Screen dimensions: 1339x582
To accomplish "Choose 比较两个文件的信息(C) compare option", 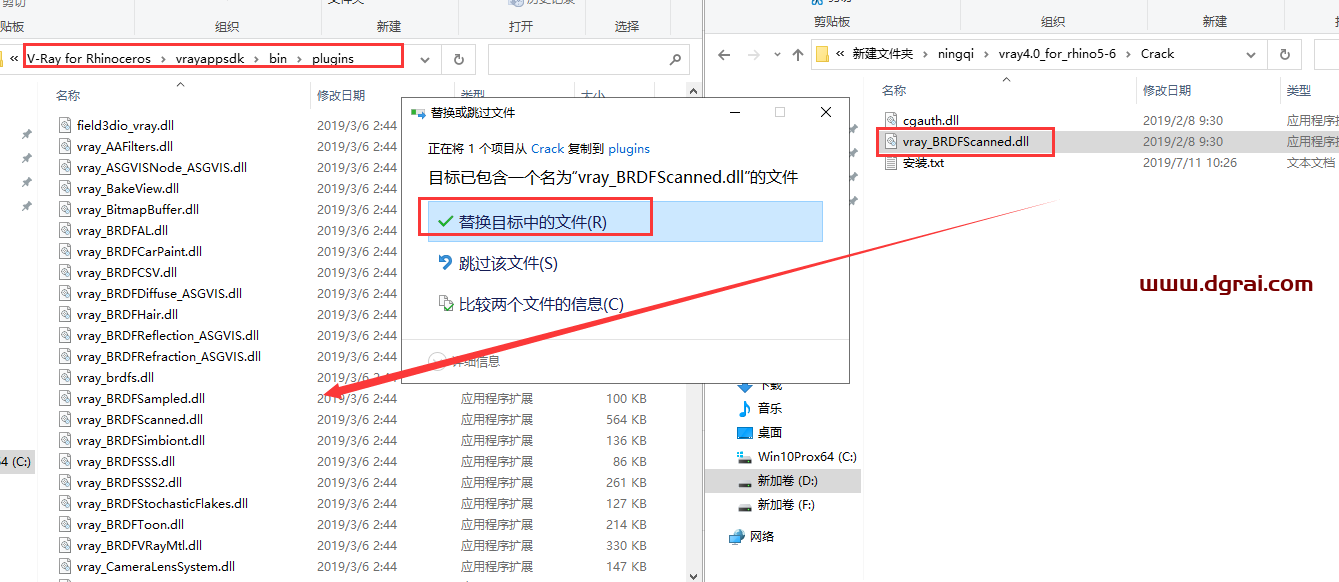I will coord(540,304).
